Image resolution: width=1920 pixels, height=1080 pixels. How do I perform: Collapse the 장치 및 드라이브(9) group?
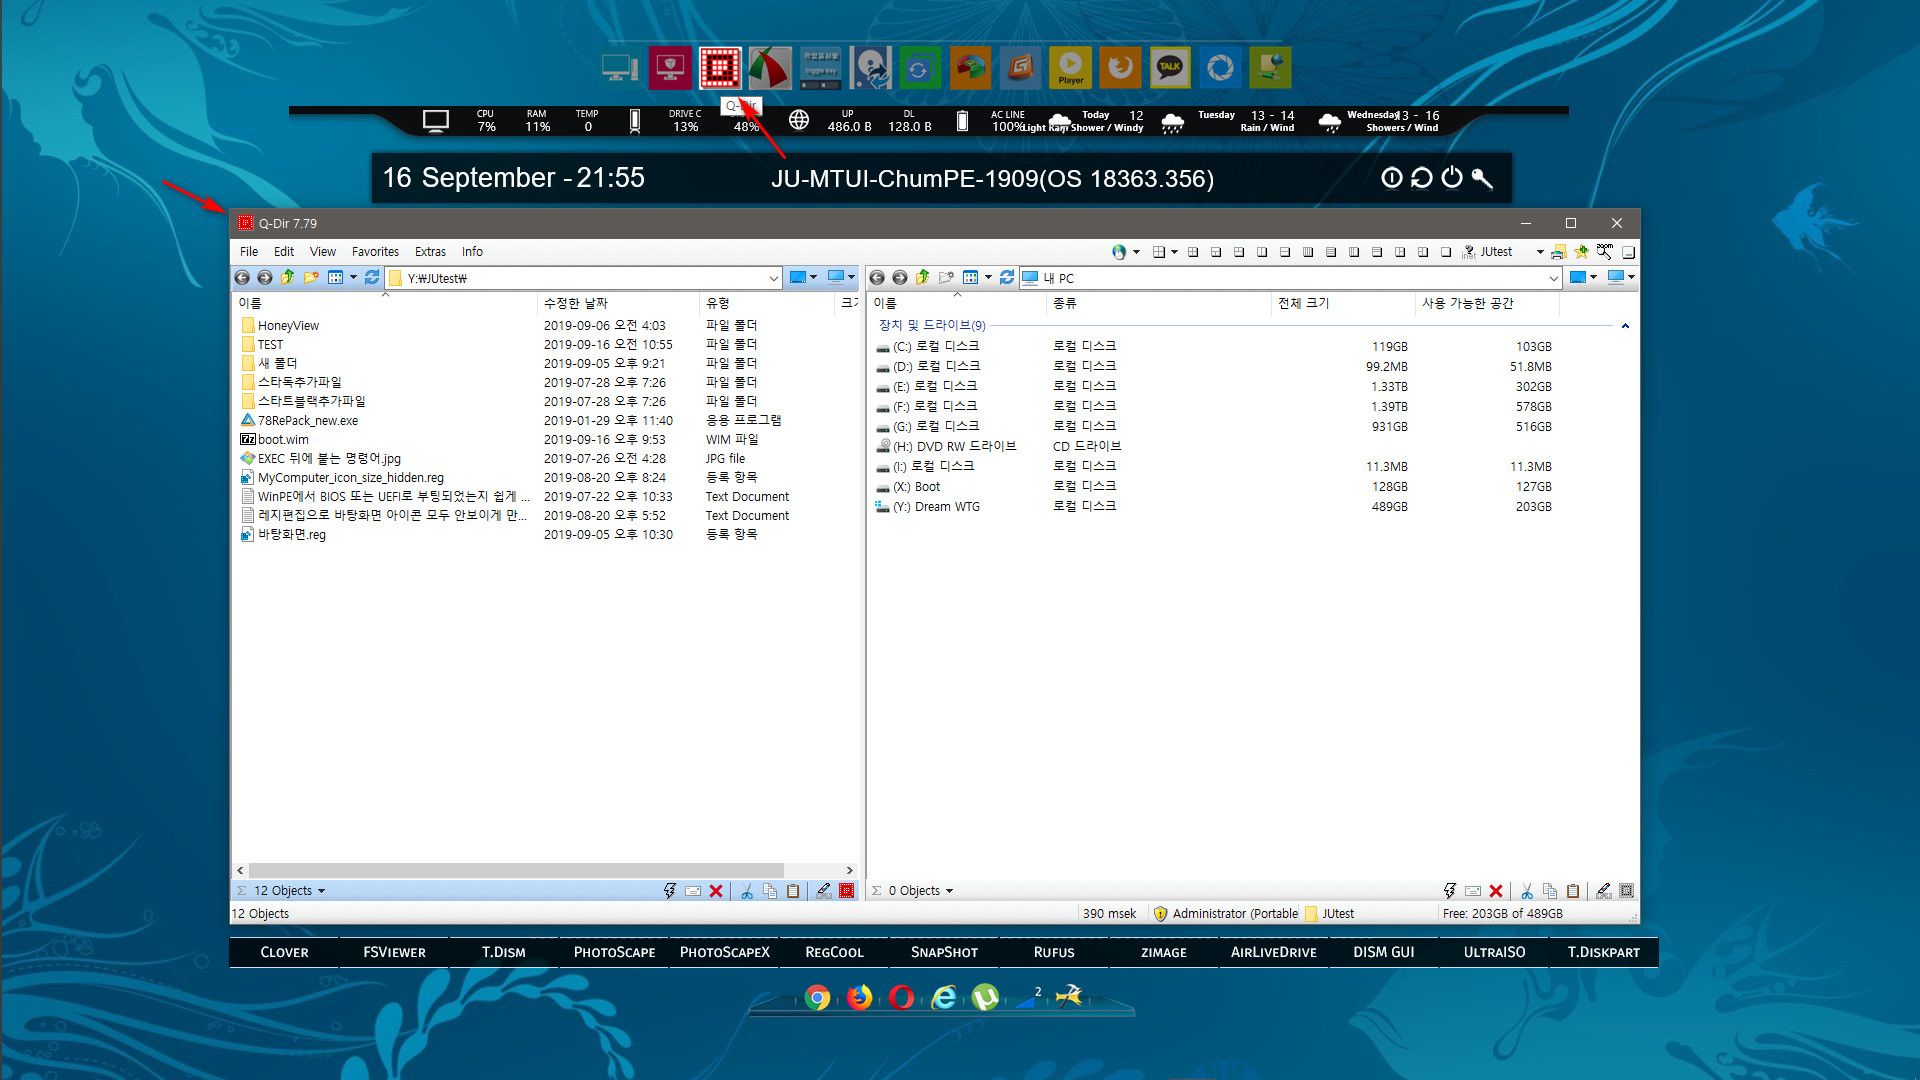(x=1625, y=326)
